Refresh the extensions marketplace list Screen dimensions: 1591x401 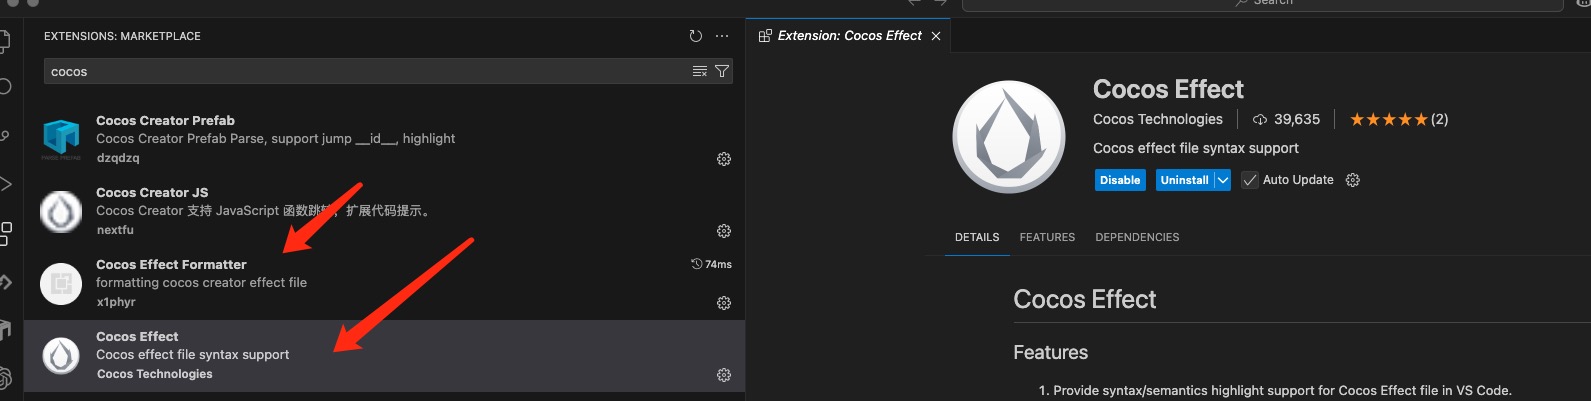tap(696, 36)
